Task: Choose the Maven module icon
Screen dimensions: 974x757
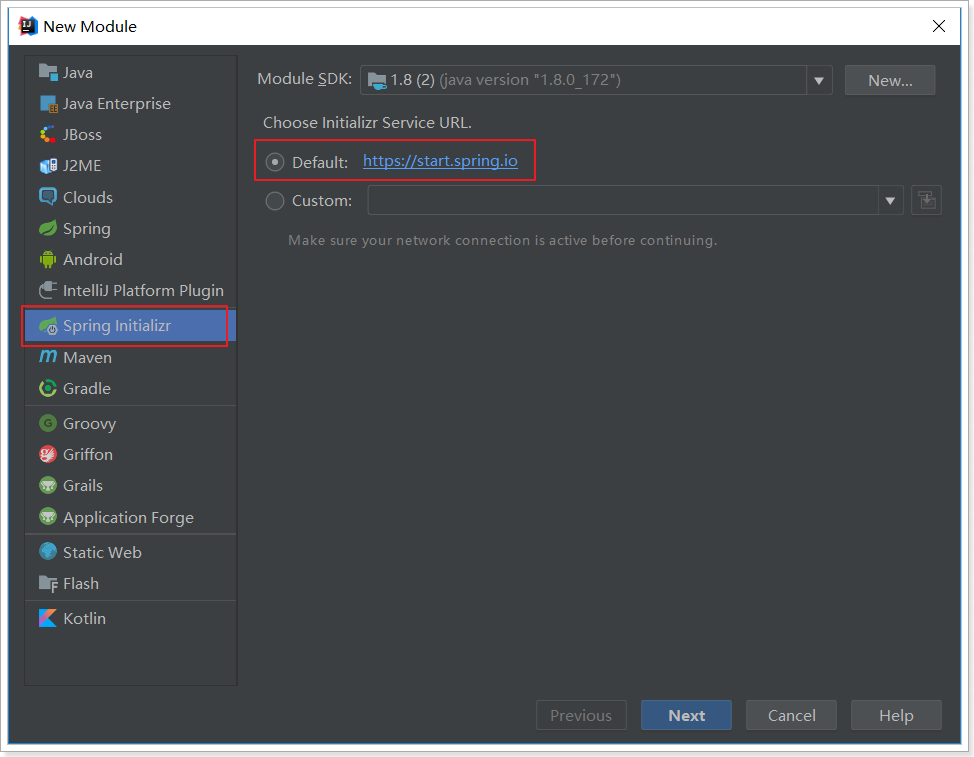Action: click(48, 357)
